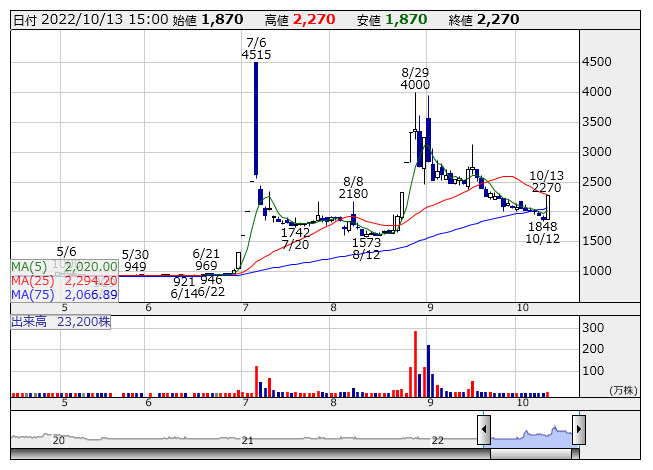
Task: Click the year 20 marker in overview
Action: (59, 440)
